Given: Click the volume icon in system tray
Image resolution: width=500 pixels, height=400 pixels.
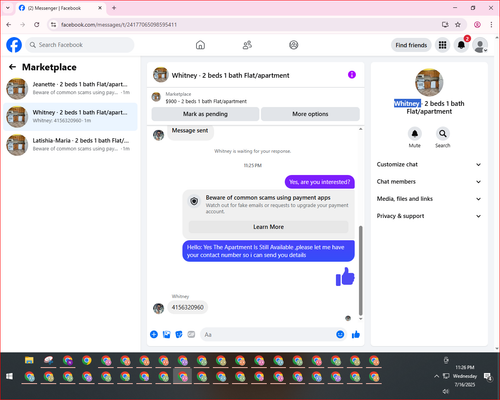Looking at the screenshot, I should tap(446, 391).
